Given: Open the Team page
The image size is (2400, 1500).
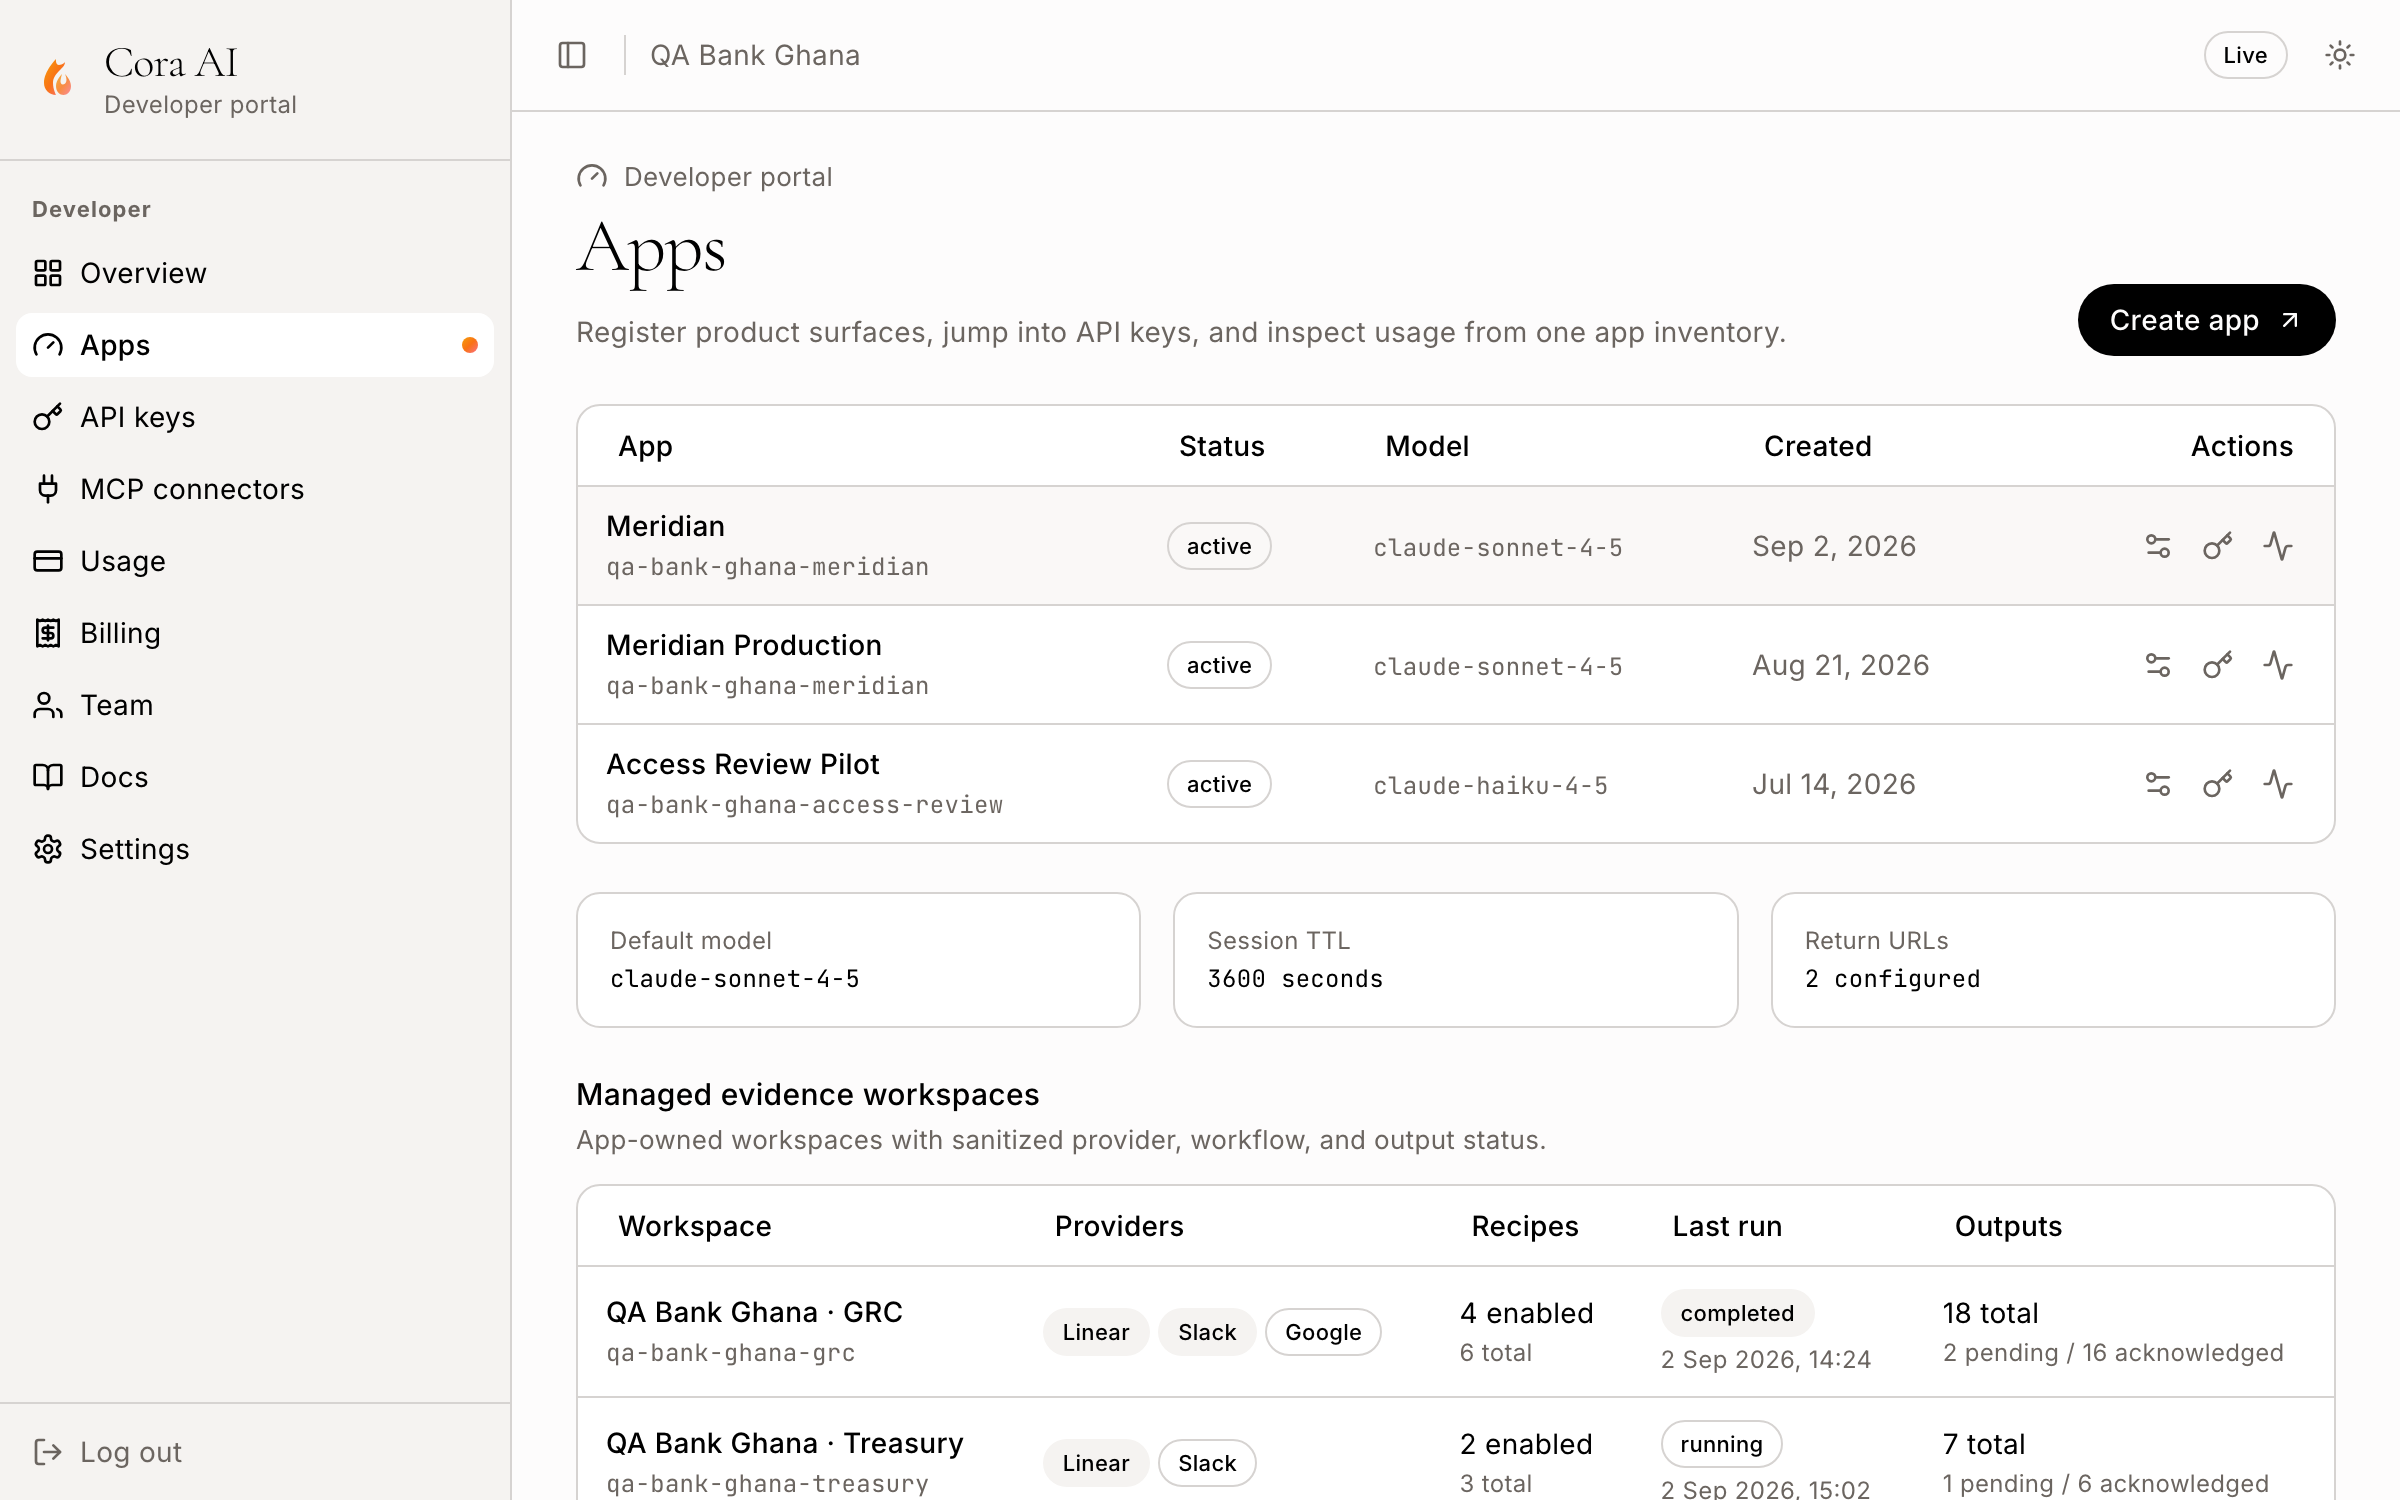Looking at the screenshot, I should (x=255, y=705).
